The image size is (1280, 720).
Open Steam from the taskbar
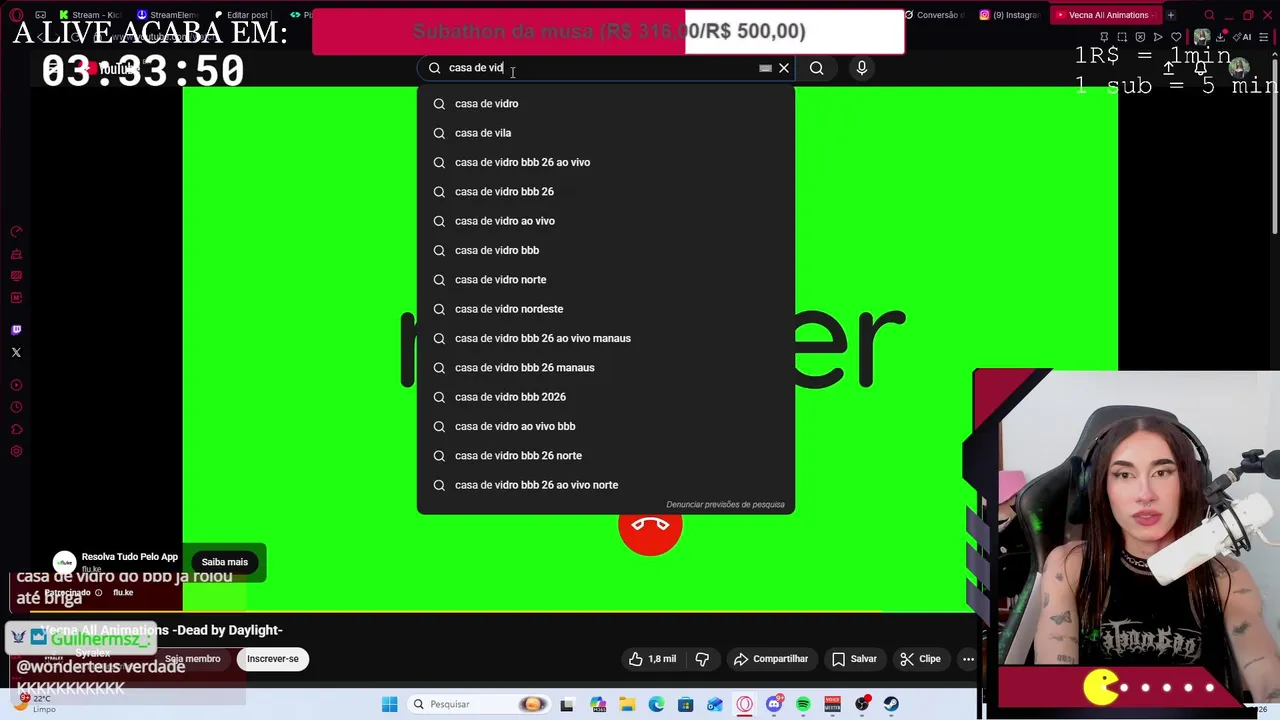(x=891, y=704)
